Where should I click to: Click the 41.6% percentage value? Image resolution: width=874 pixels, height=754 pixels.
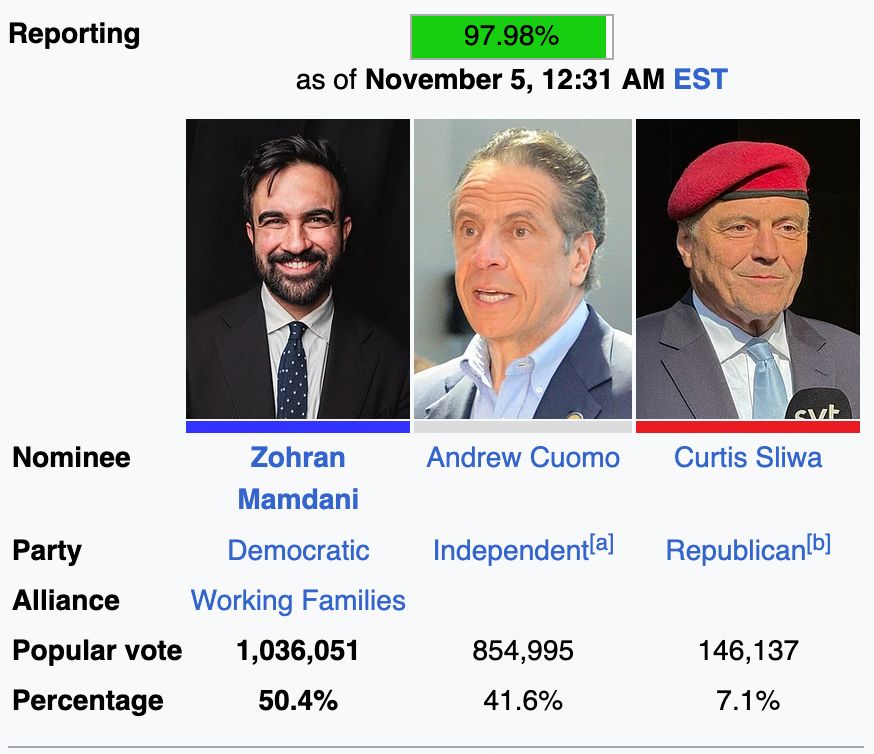click(523, 701)
